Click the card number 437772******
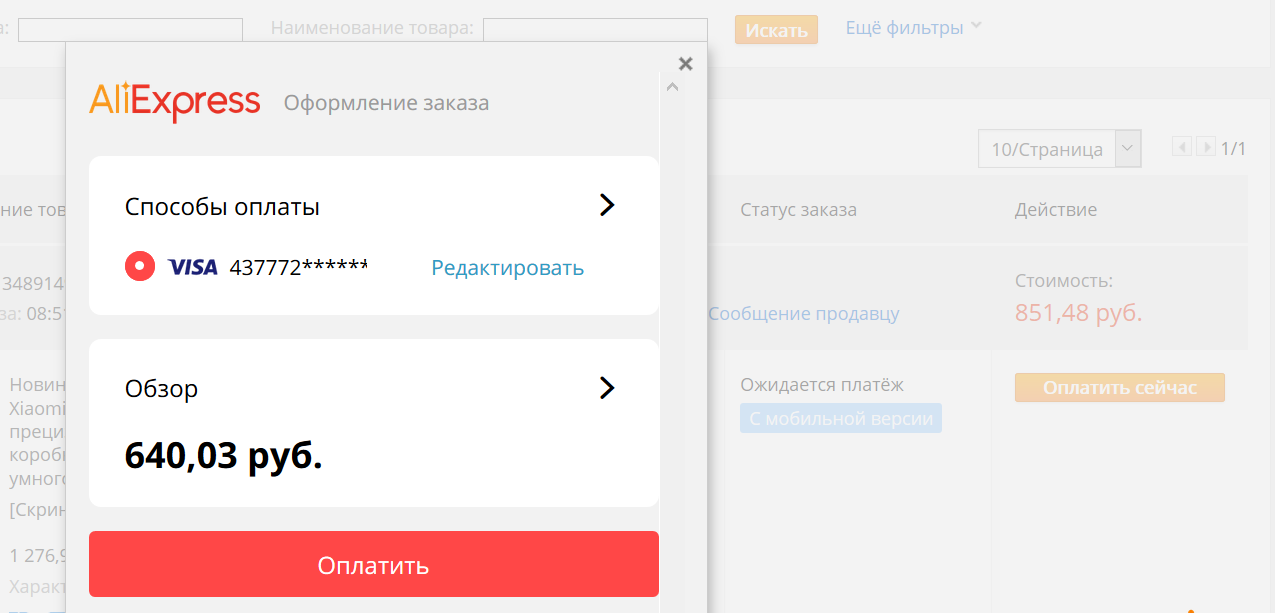This screenshot has height=613, width=1275. click(x=299, y=268)
